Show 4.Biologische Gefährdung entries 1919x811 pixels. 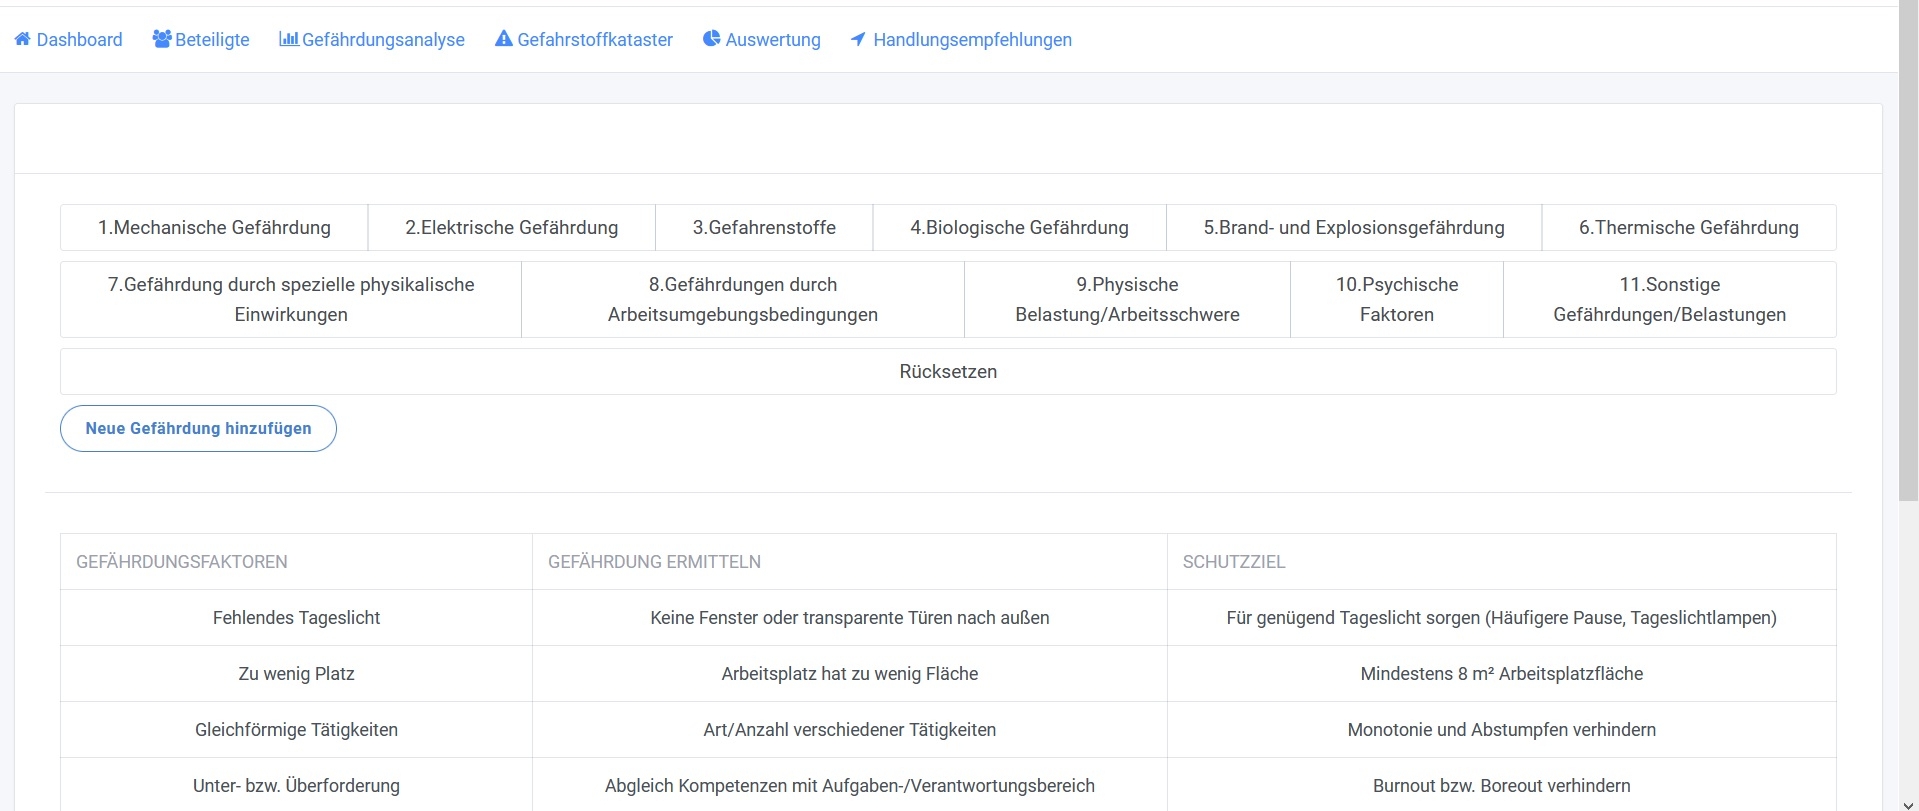[1019, 228]
